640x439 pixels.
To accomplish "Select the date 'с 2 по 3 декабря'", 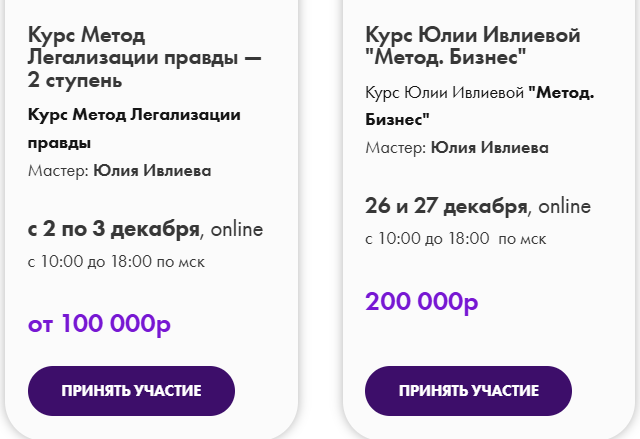I will tap(113, 229).
